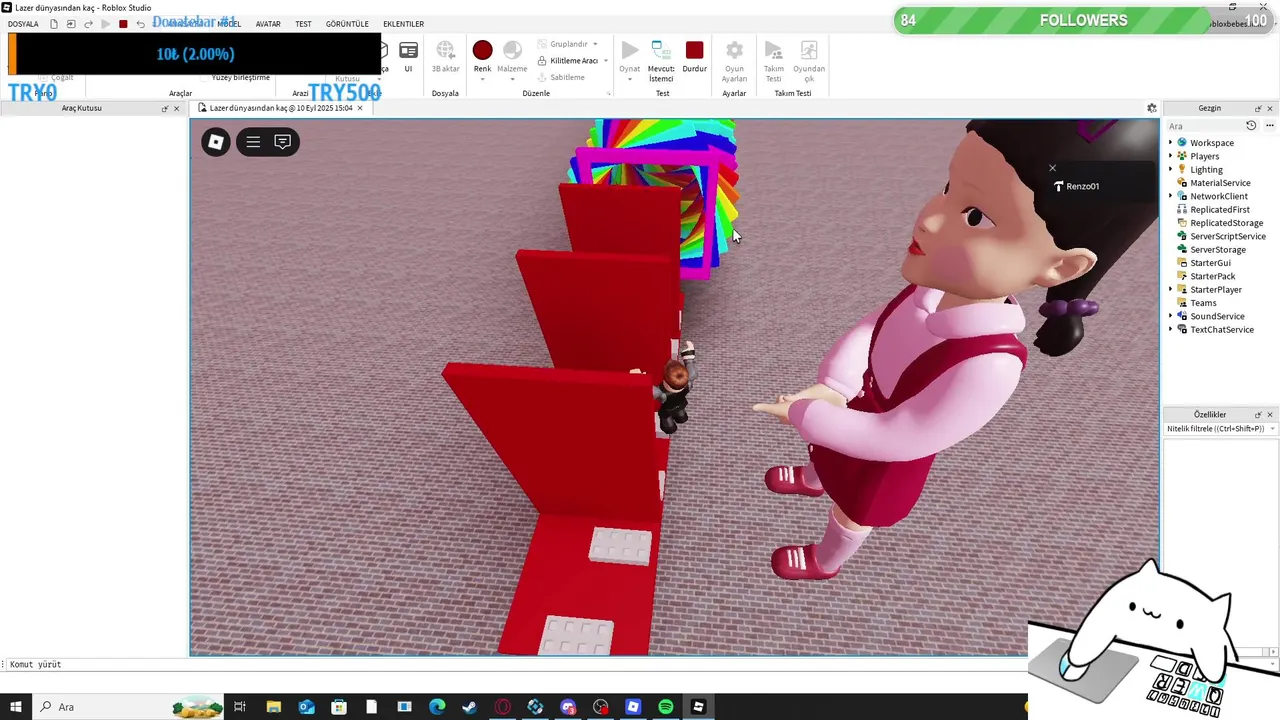The height and width of the screenshot is (720, 1280).
Task: Click the Oynat play icon
Action: 629,50
